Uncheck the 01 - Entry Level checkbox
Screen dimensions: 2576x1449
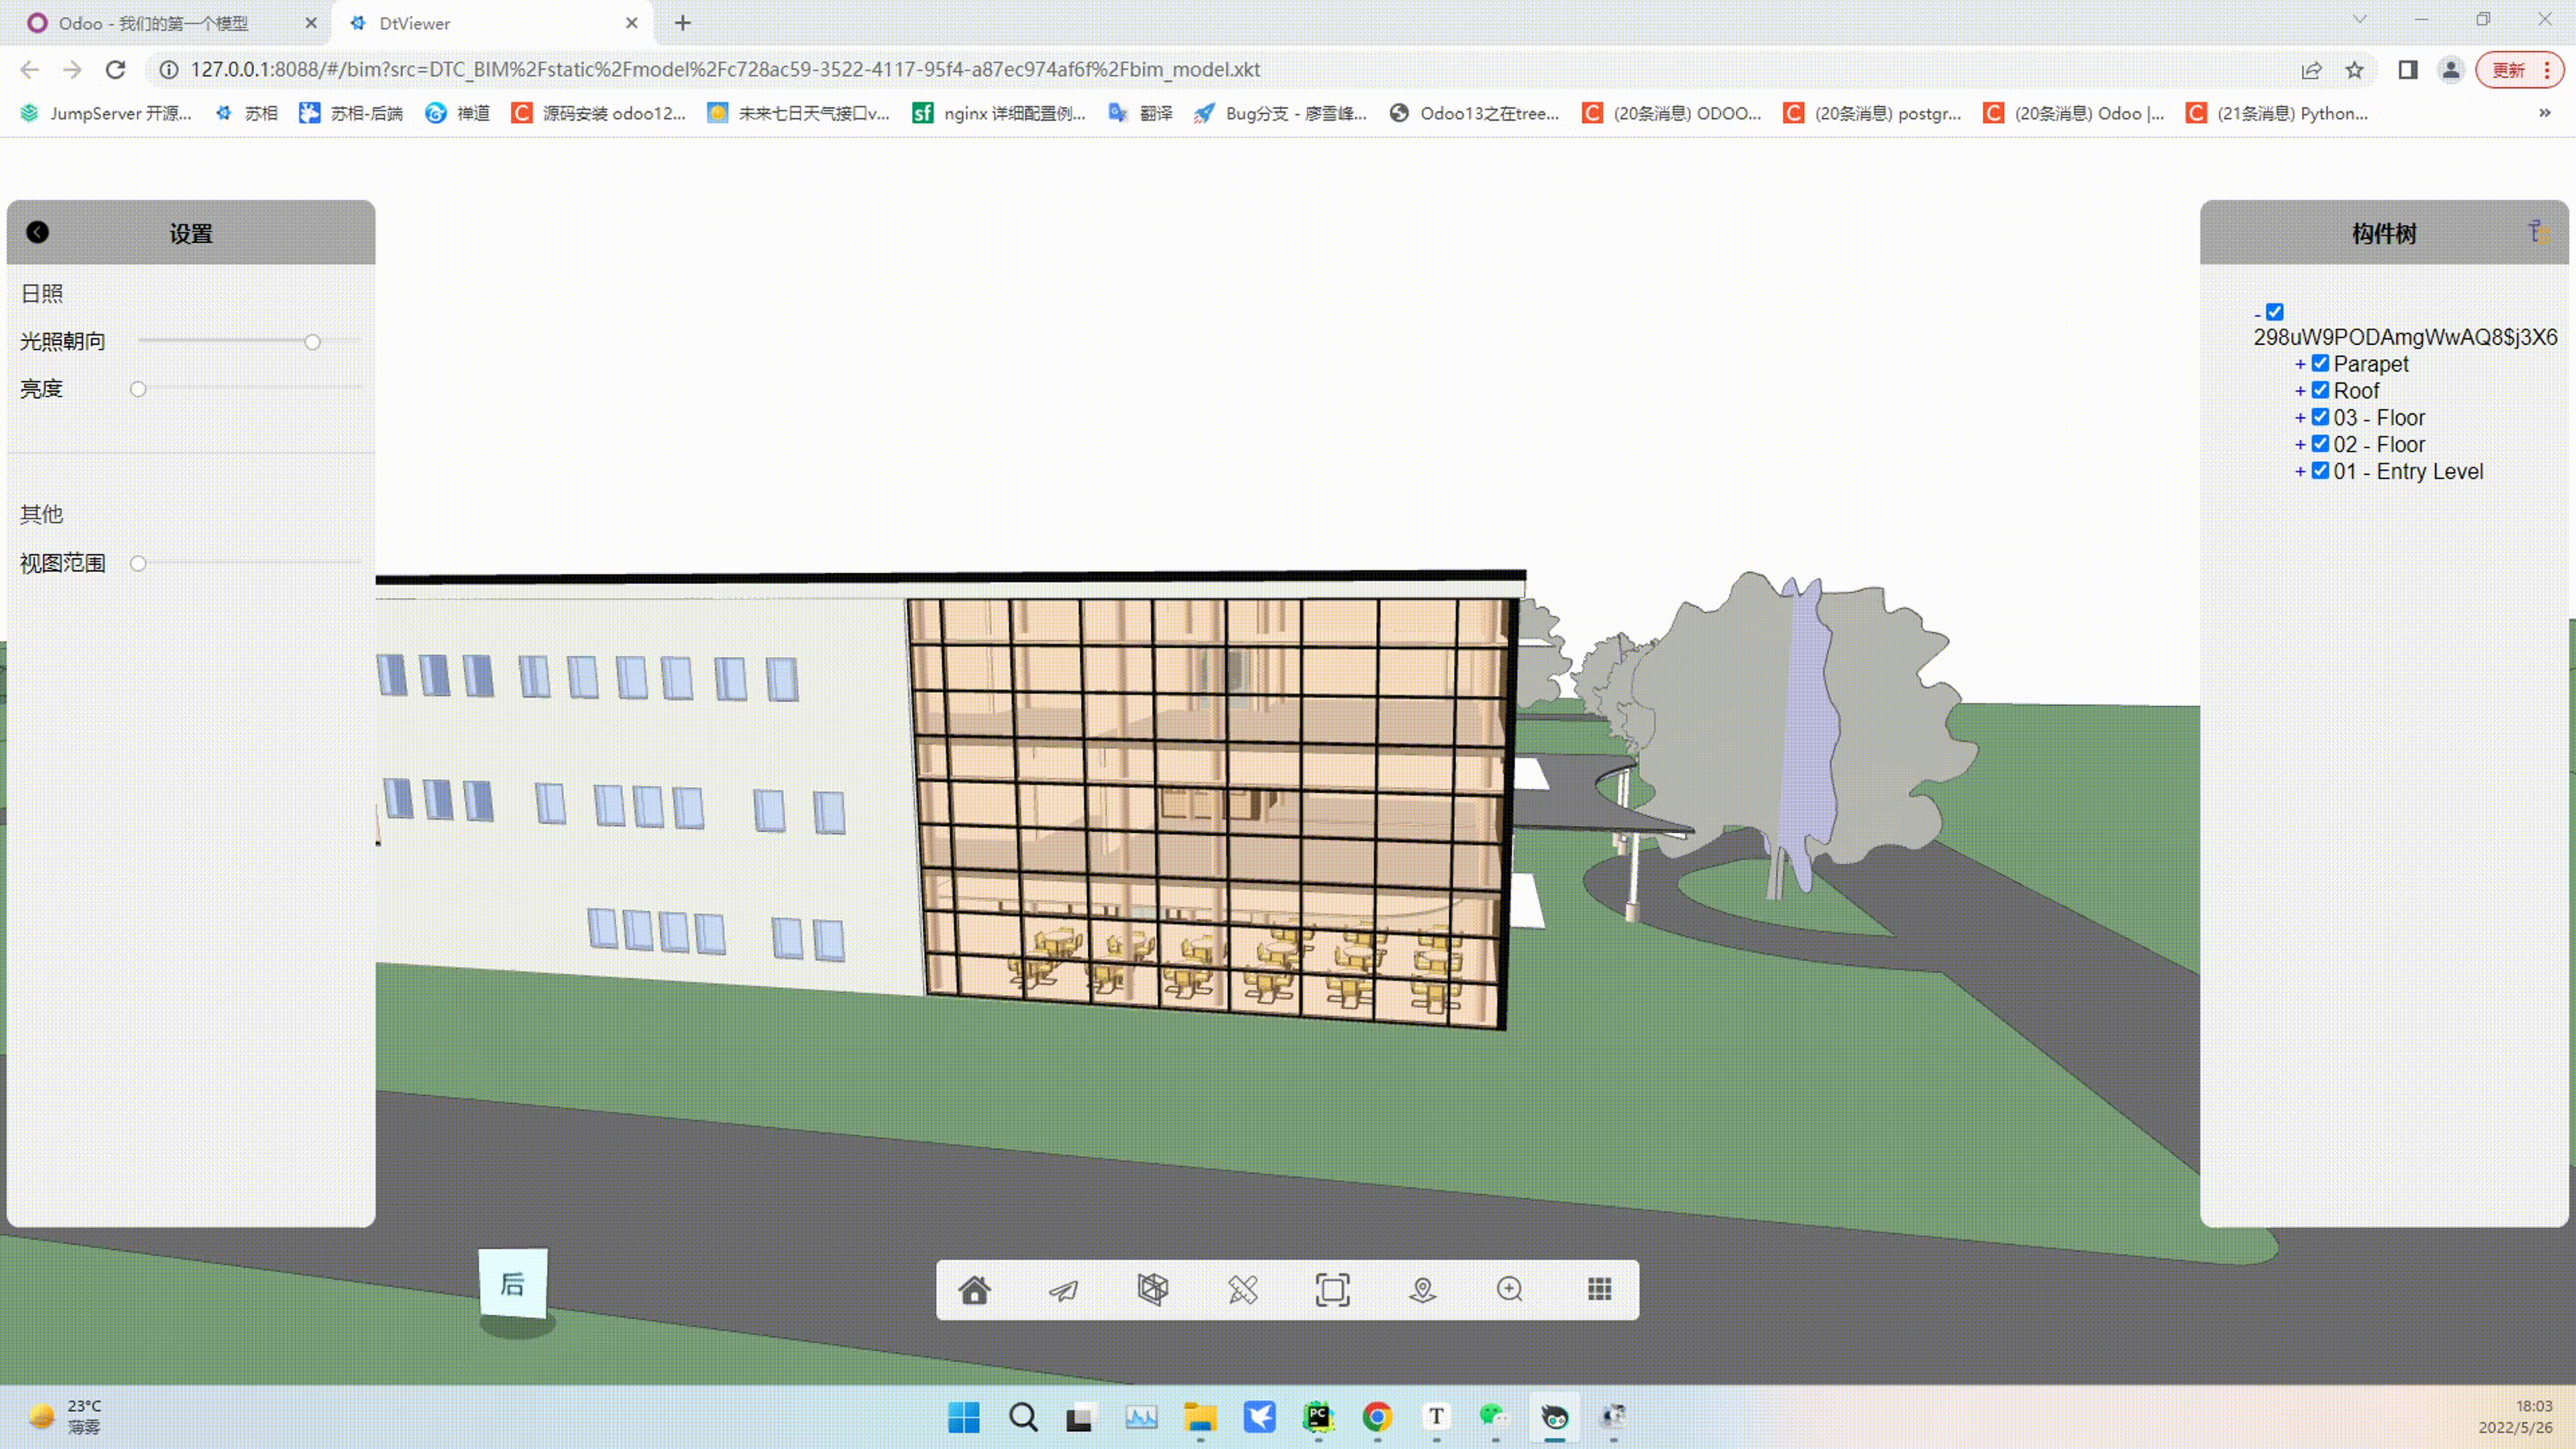point(2320,471)
